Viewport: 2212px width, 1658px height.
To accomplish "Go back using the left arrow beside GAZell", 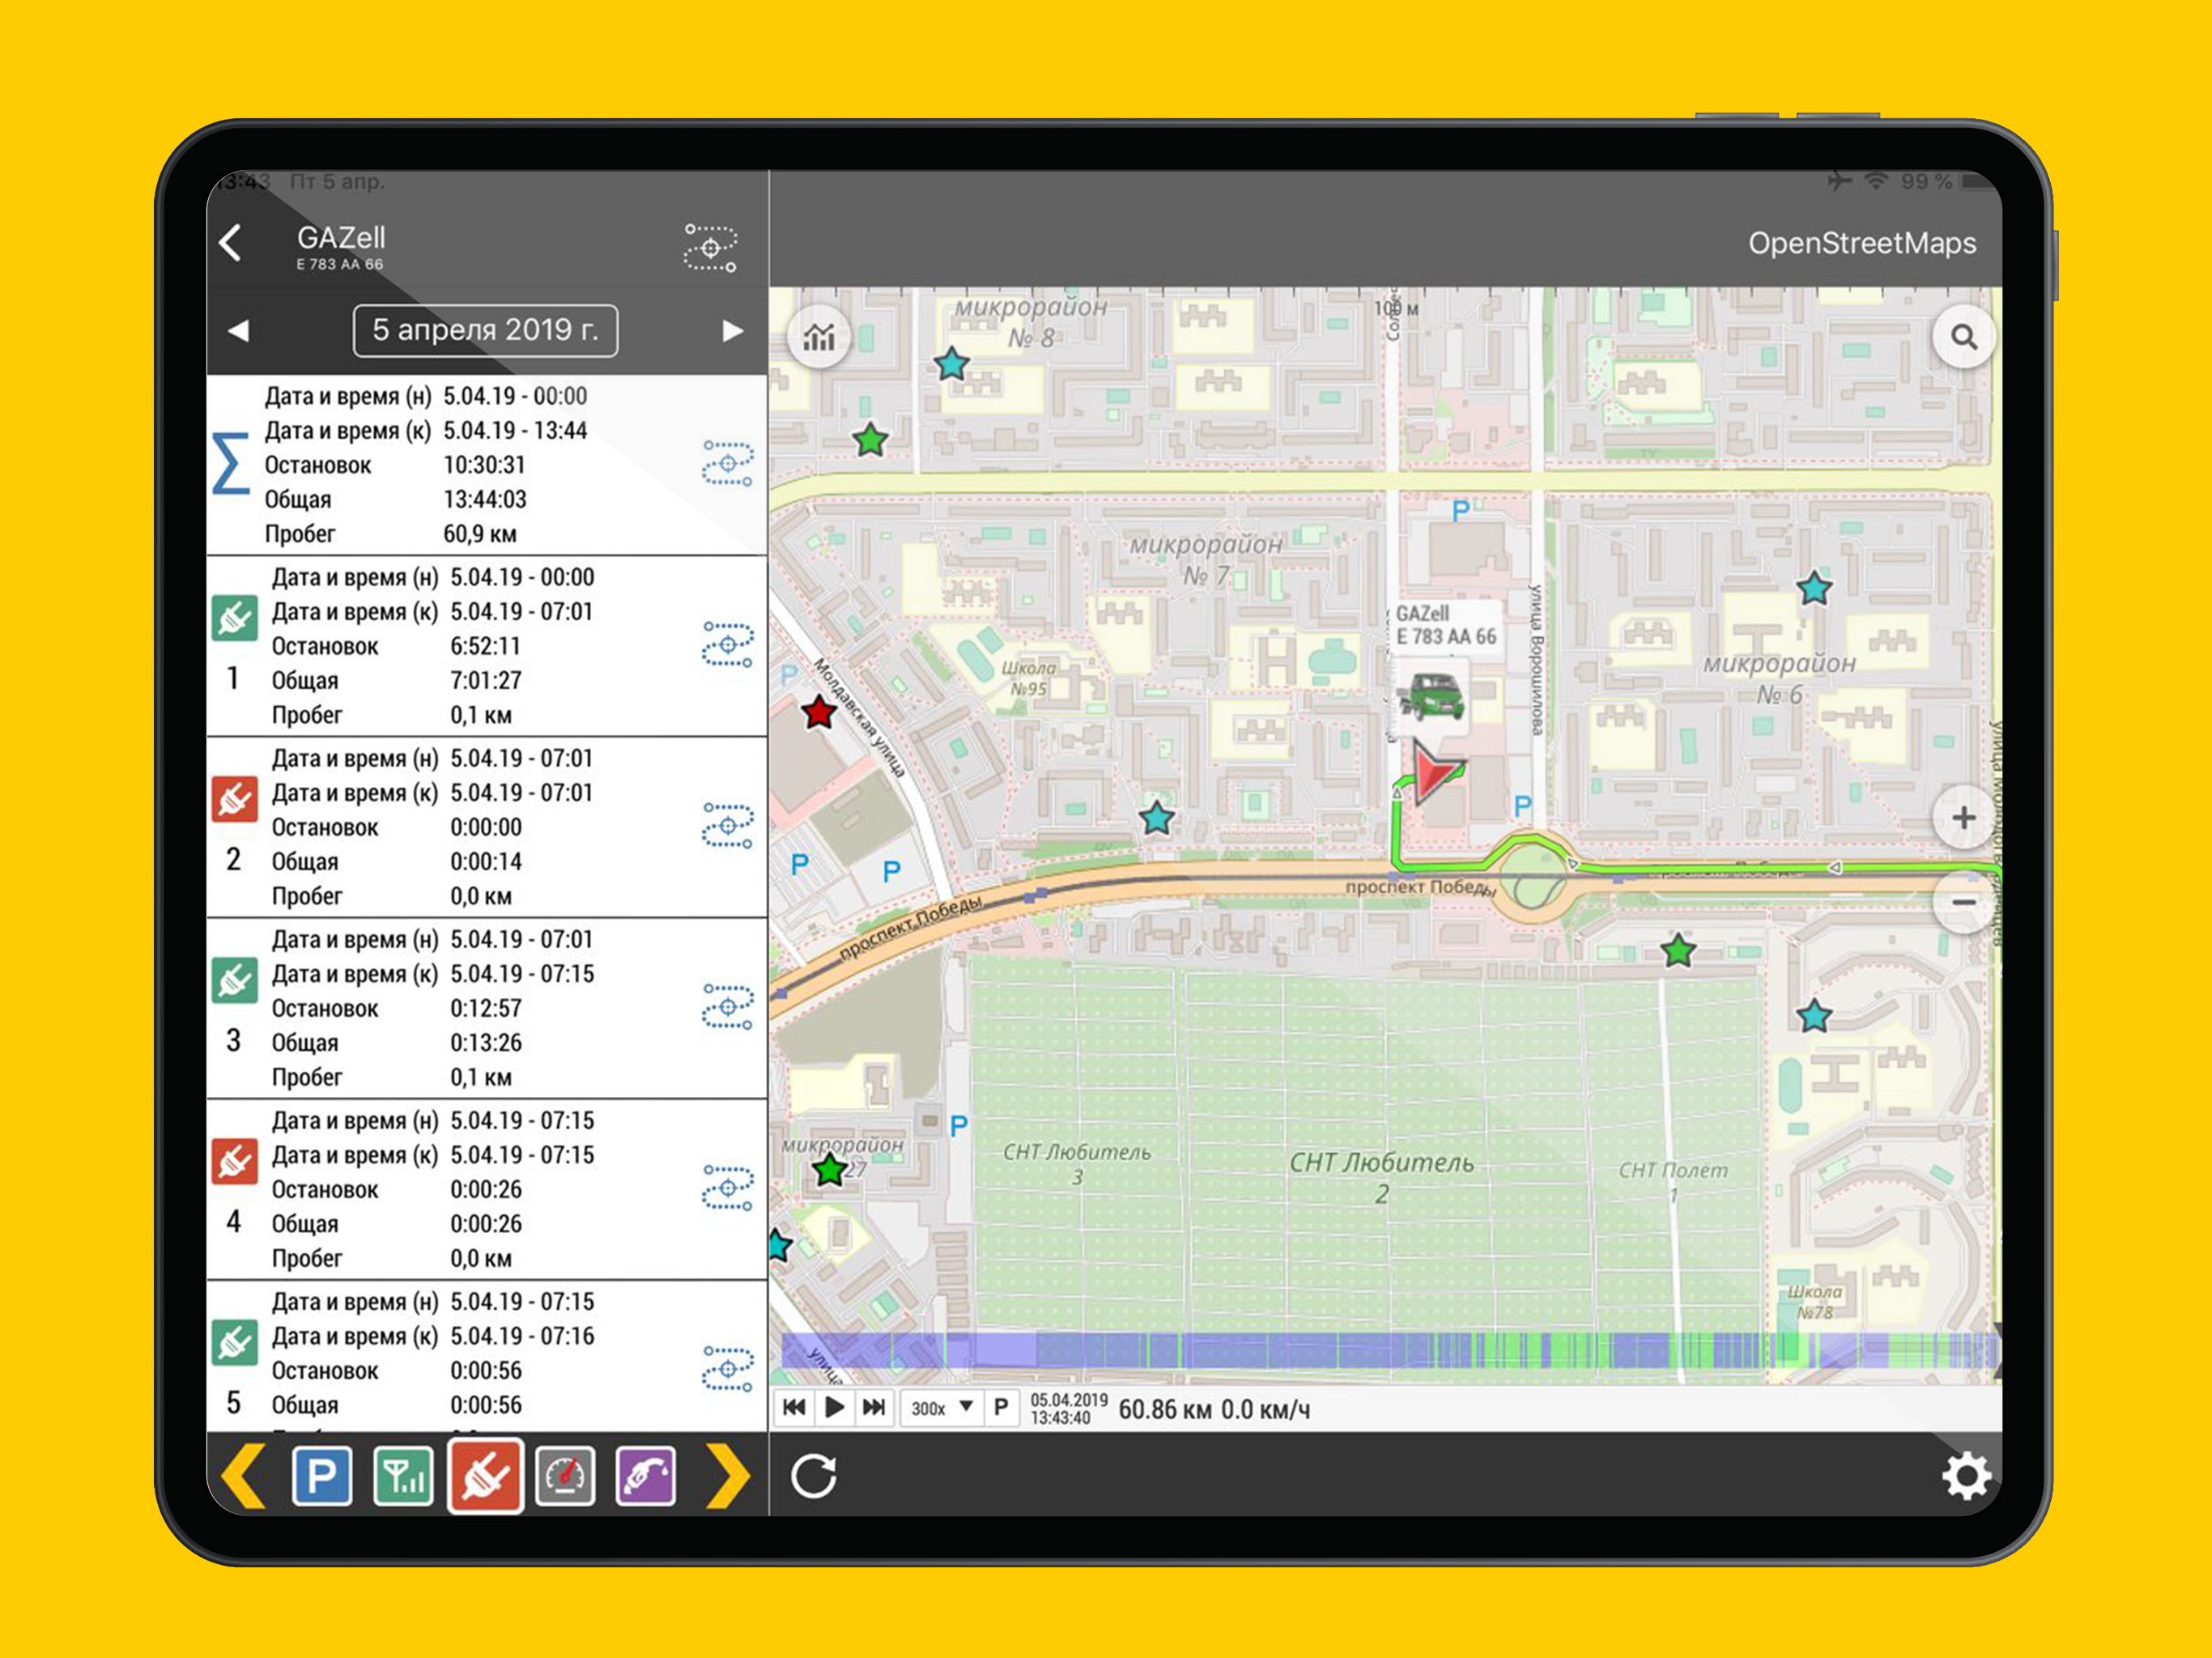I will click(x=231, y=243).
